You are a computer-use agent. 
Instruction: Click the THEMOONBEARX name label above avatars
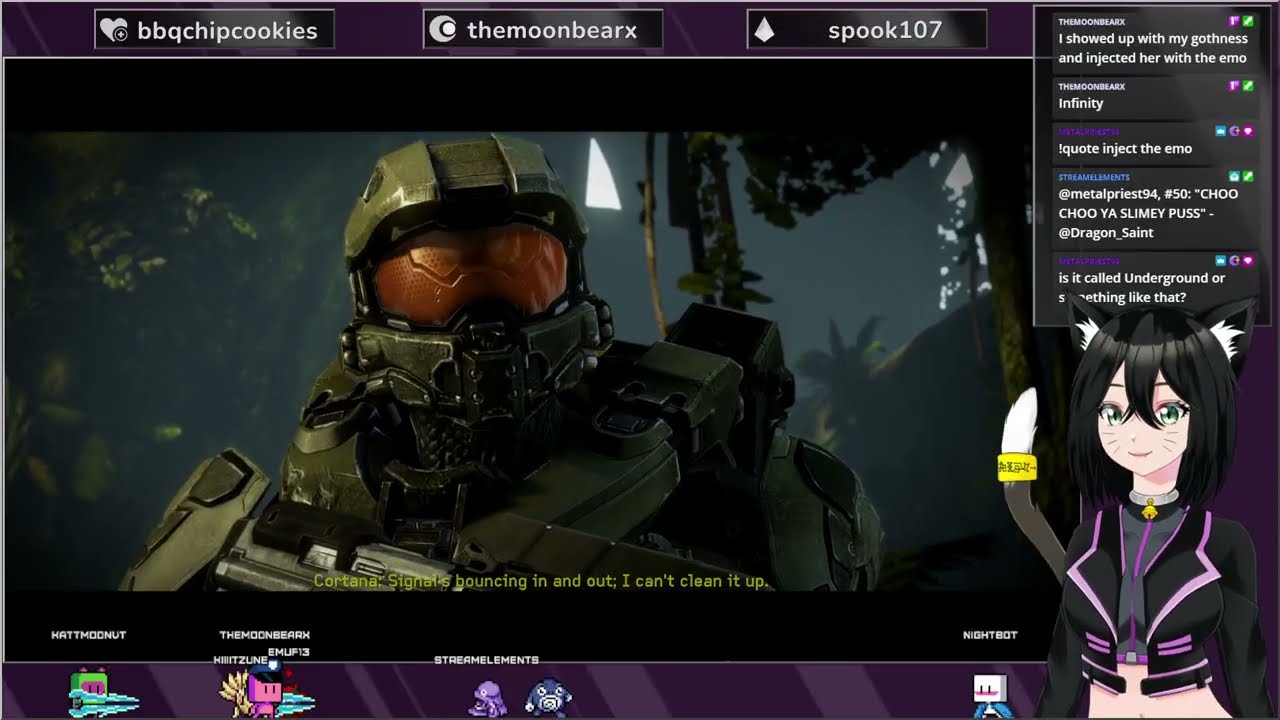(265, 635)
